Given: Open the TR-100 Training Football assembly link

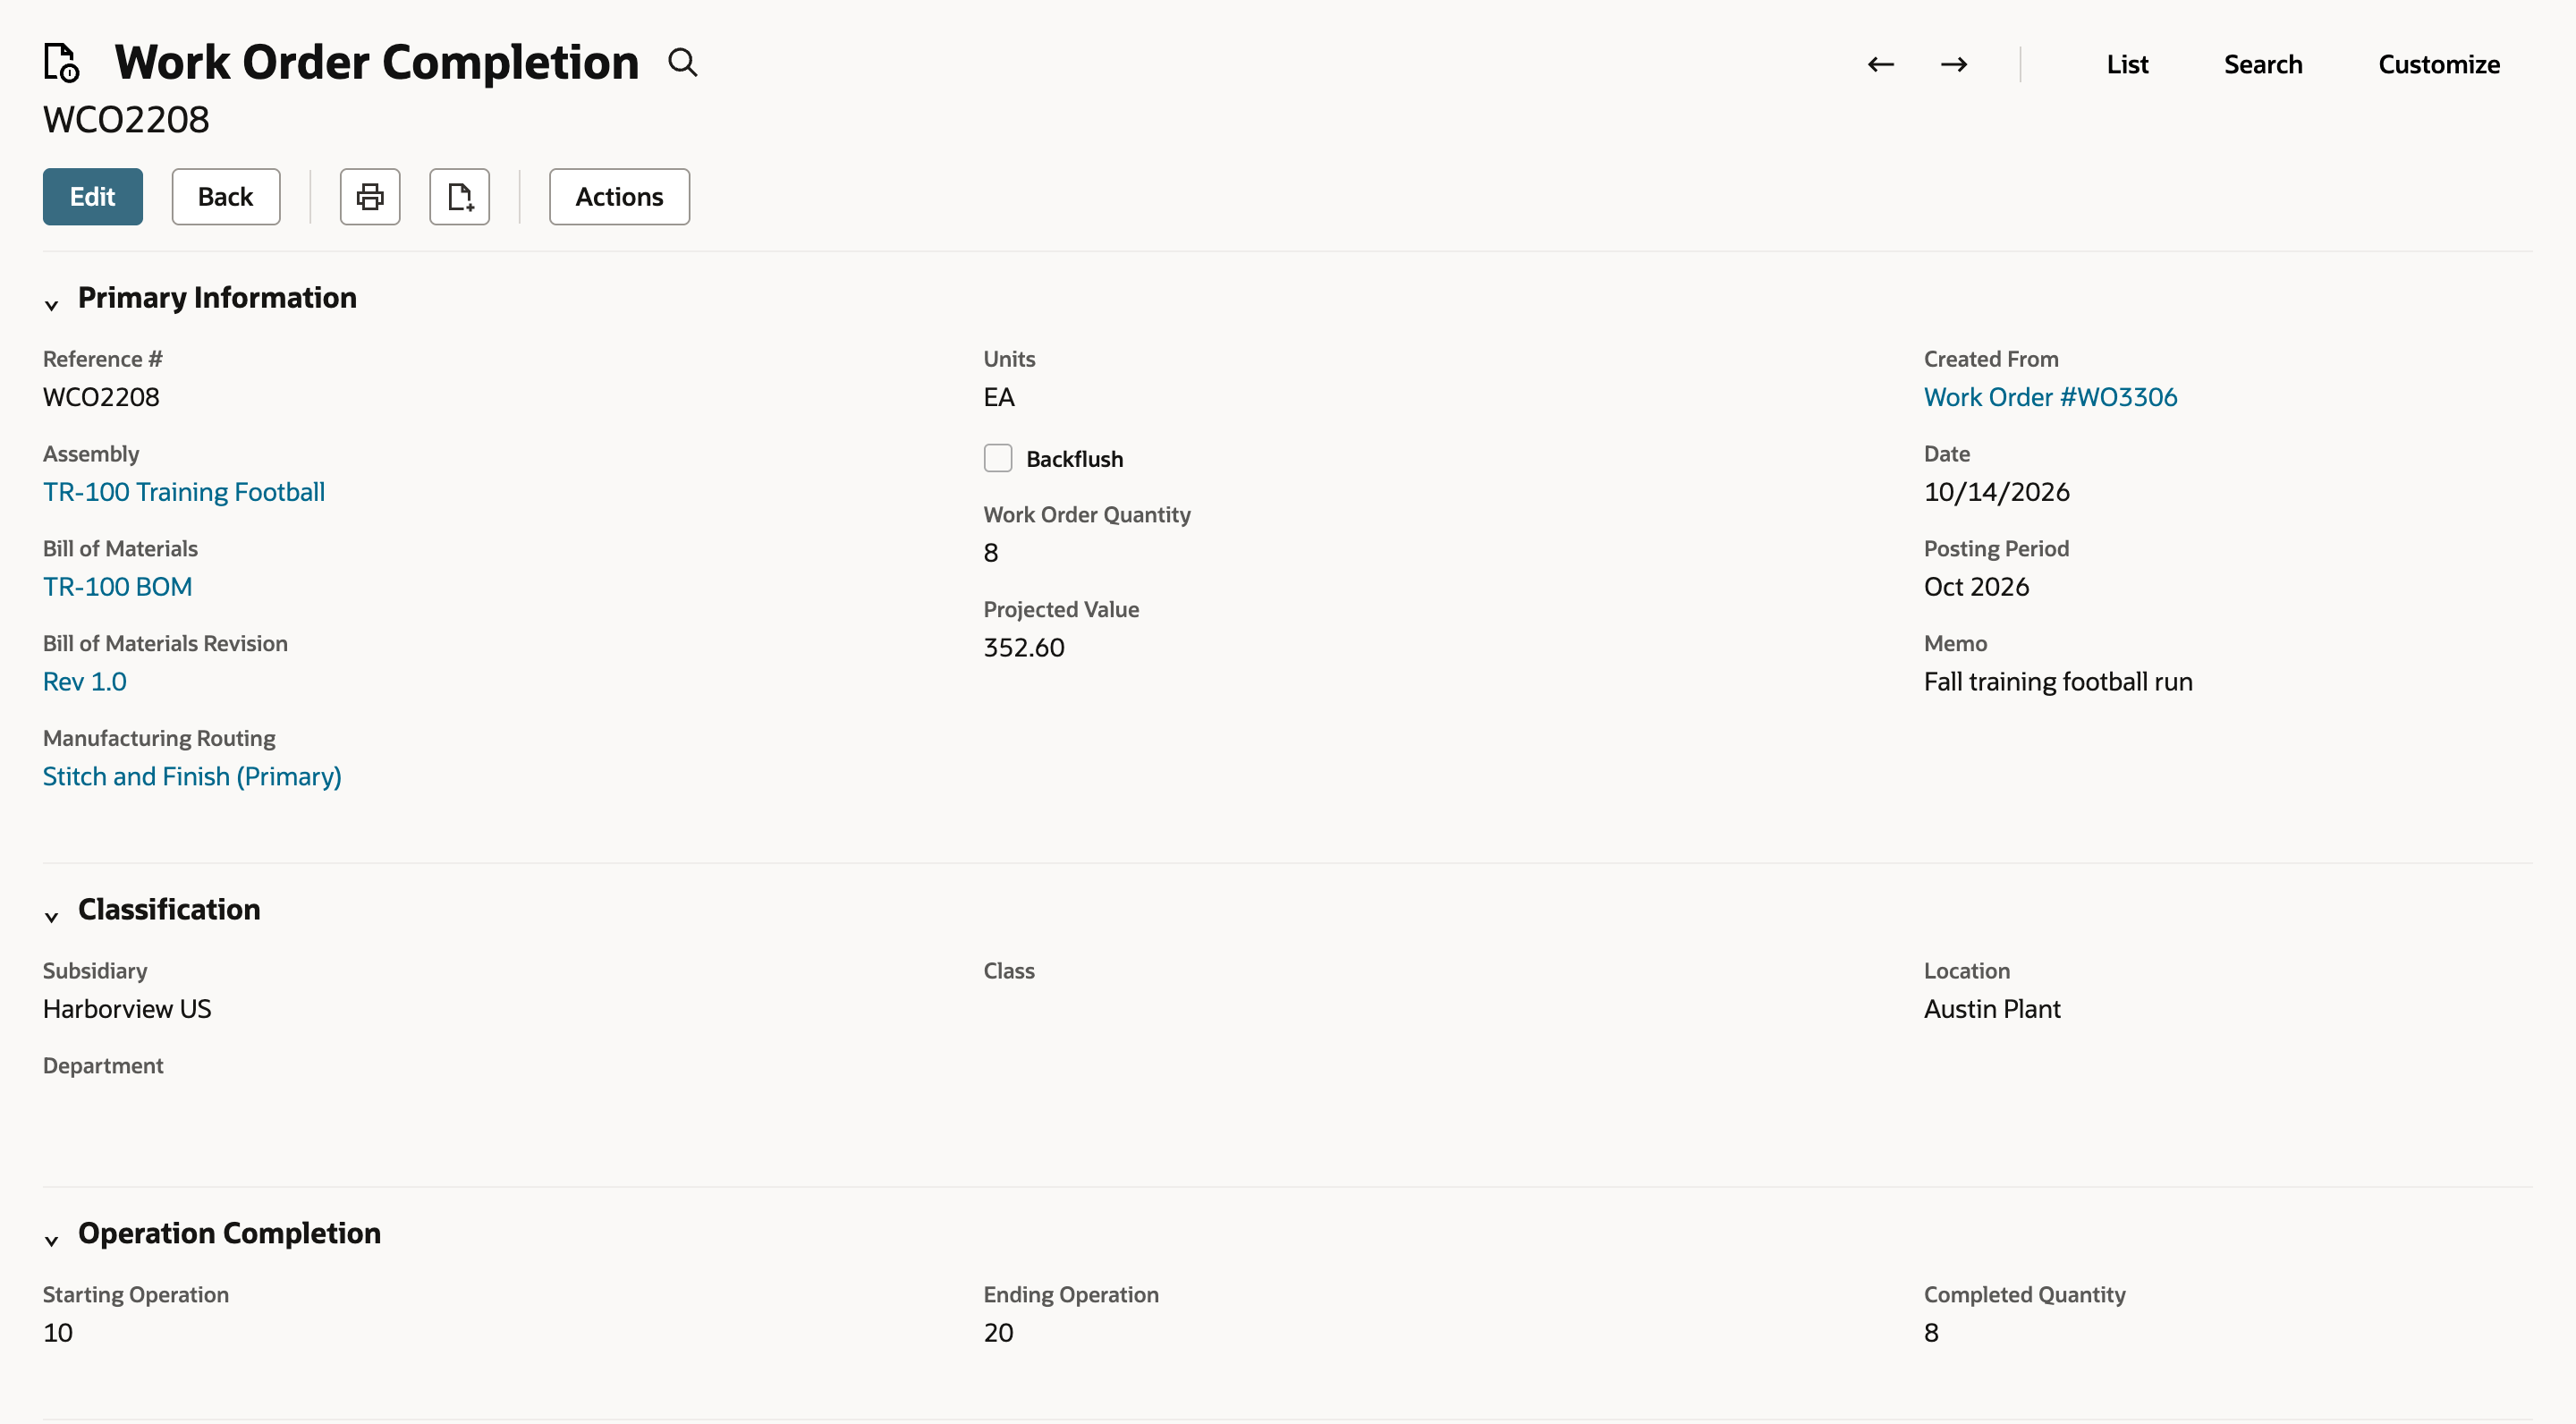Looking at the screenshot, I should click(184, 492).
